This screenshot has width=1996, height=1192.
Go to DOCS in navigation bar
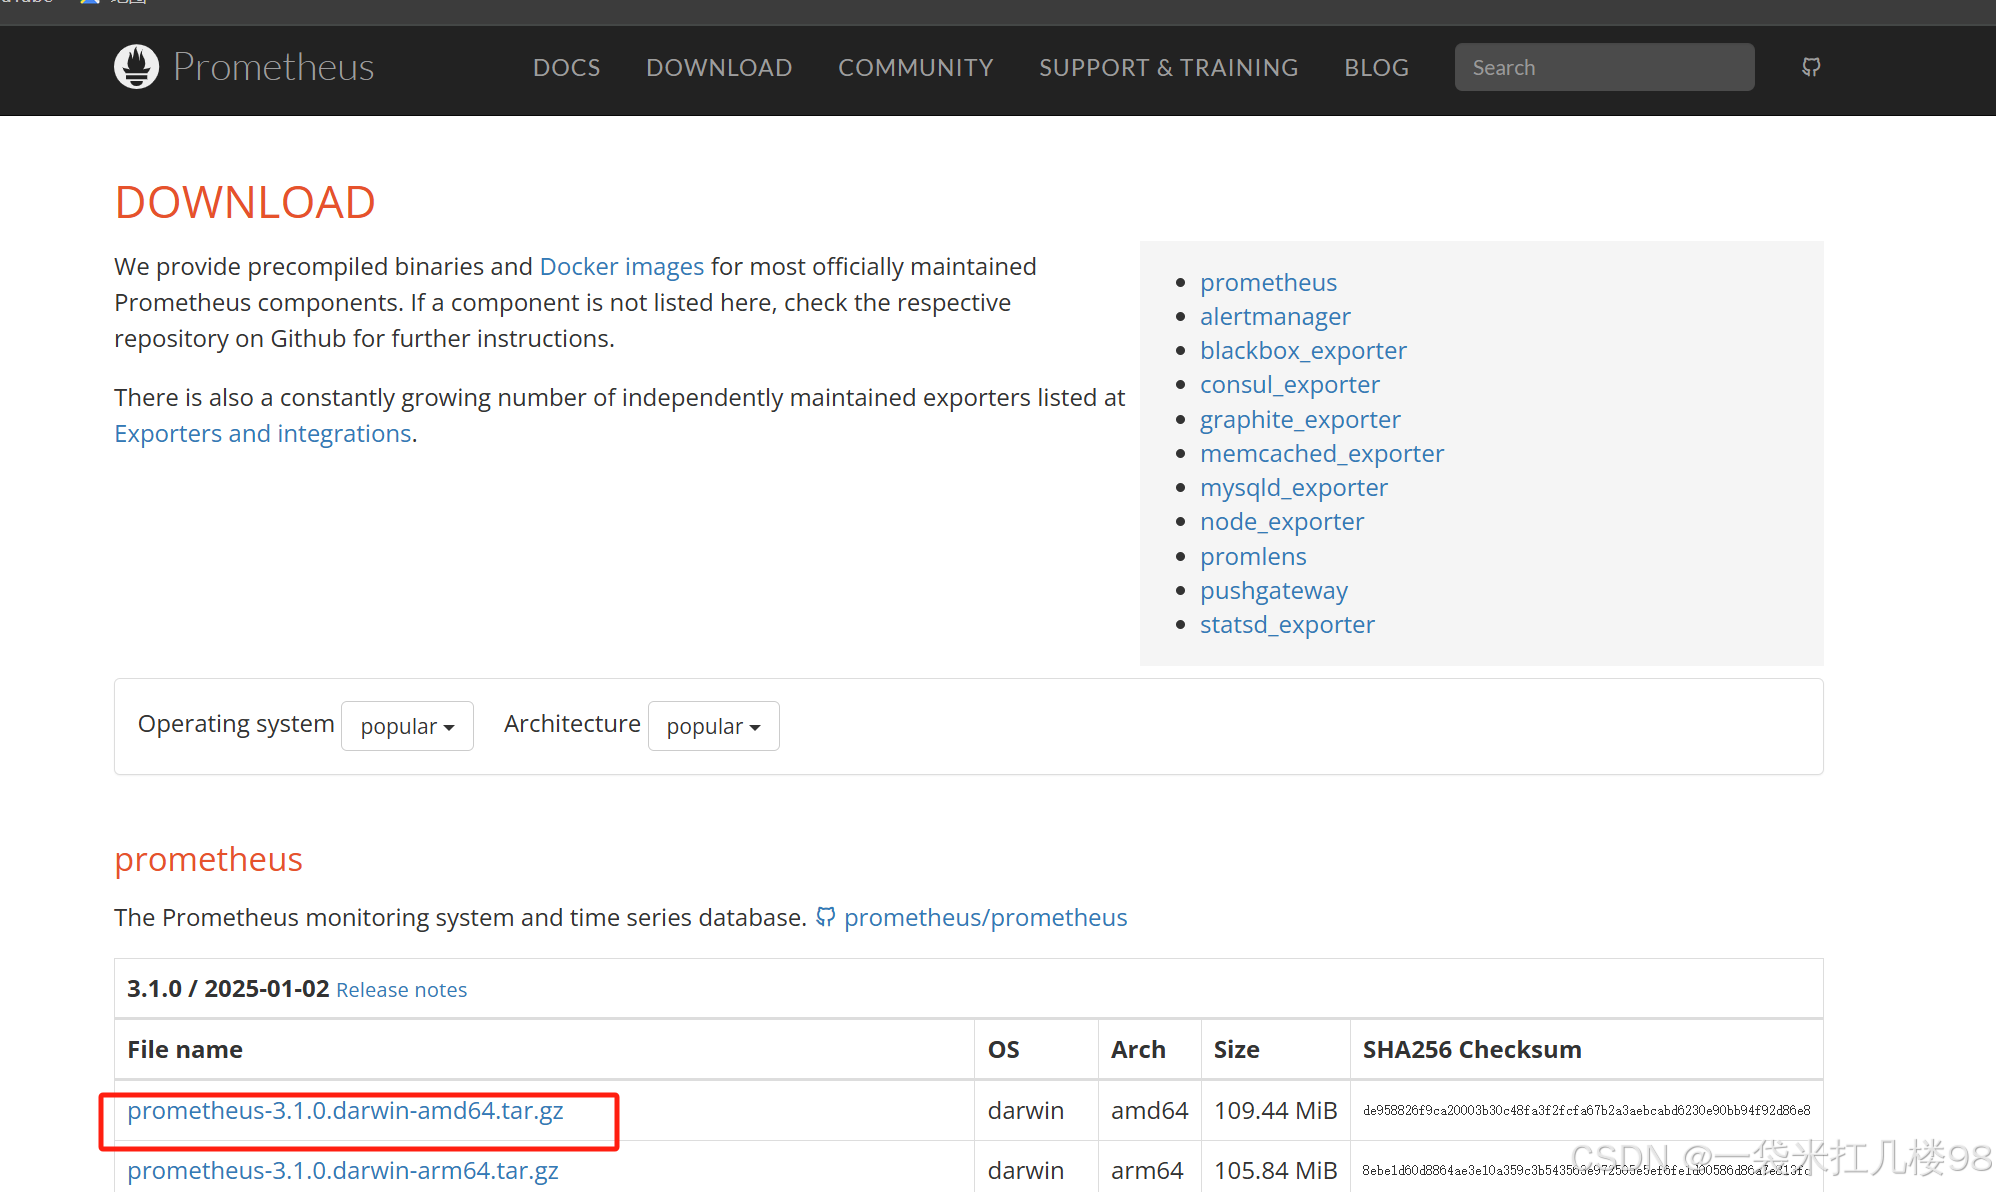click(567, 67)
